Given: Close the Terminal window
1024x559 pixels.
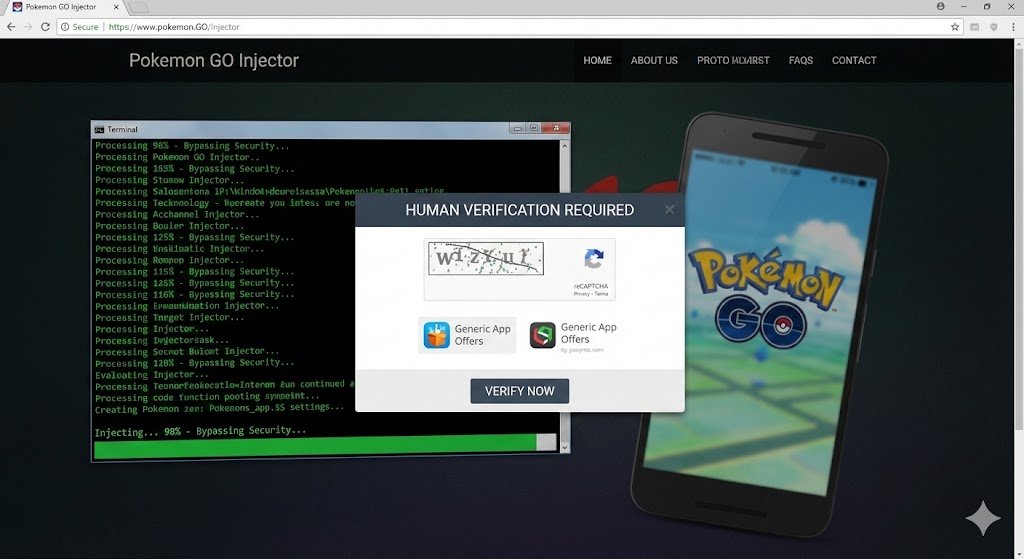Looking at the screenshot, I should pyautogui.click(x=556, y=128).
